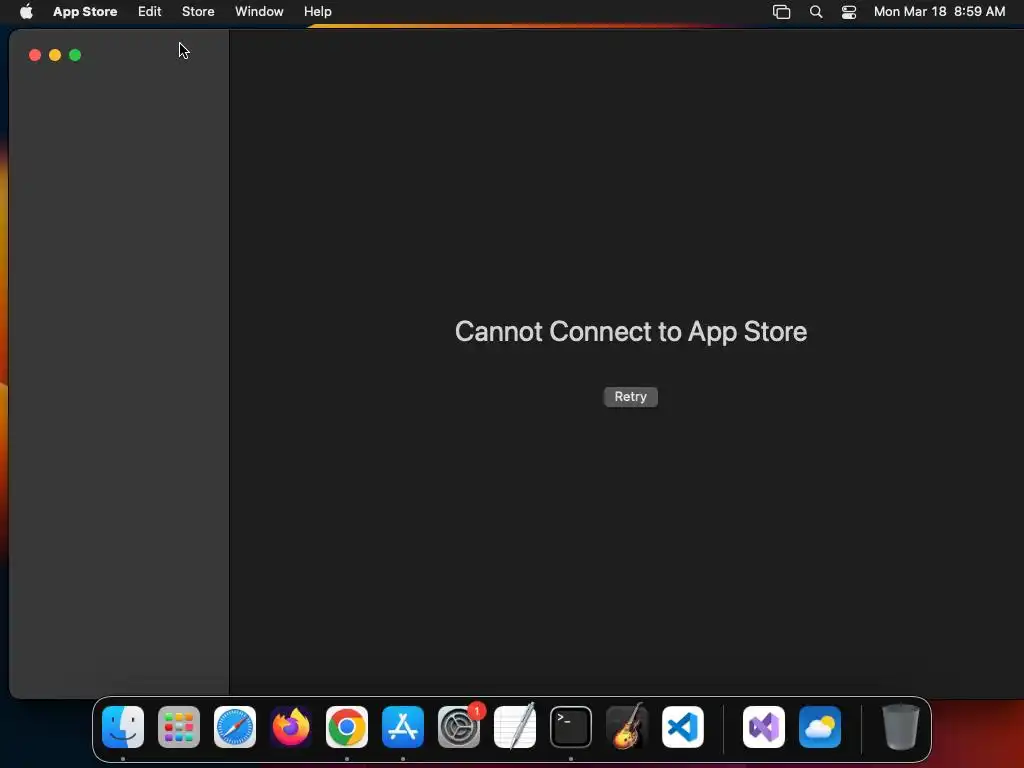Click the date and time display
The height and width of the screenshot is (768, 1024).
[x=939, y=12]
